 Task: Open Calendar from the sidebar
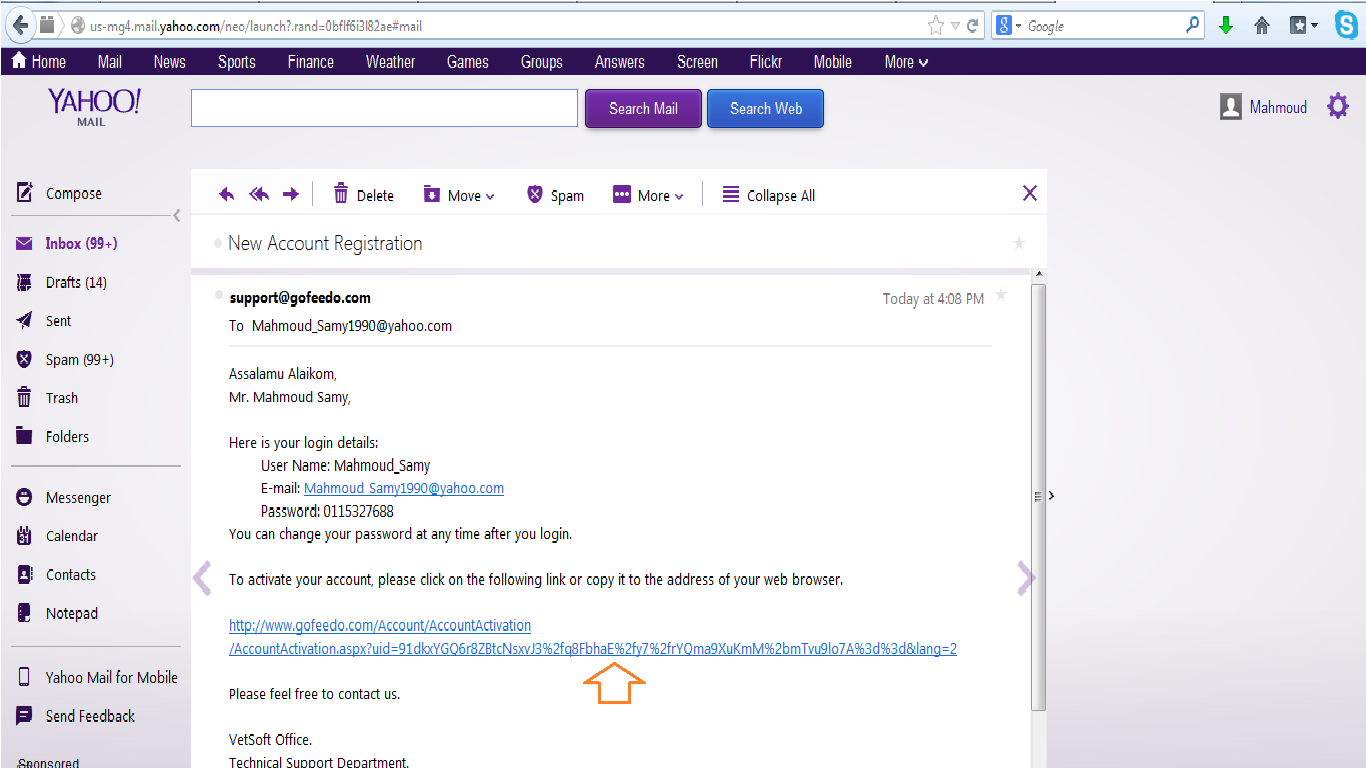57,535
